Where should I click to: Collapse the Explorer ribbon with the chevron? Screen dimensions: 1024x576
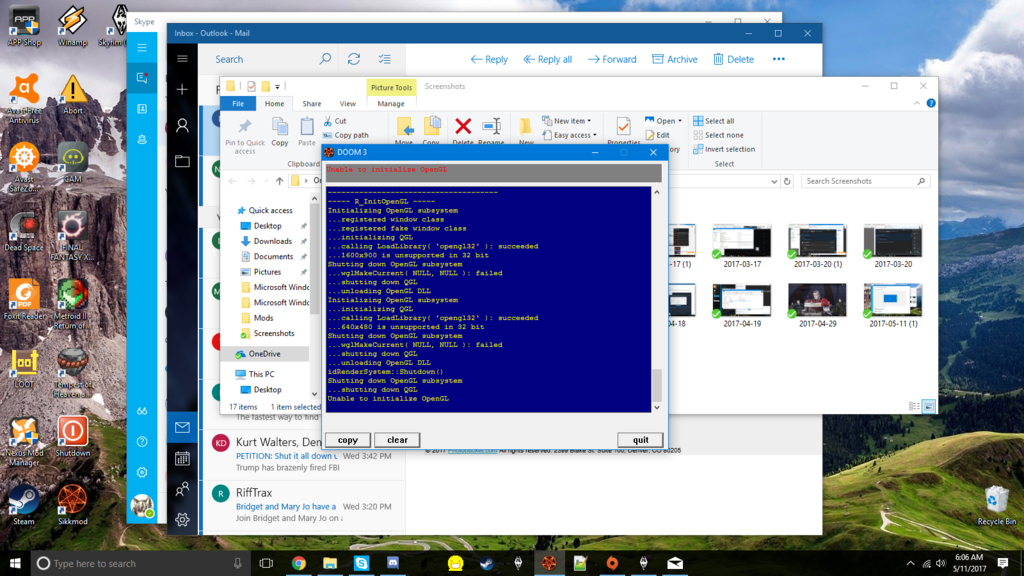[x=917, y=103]
